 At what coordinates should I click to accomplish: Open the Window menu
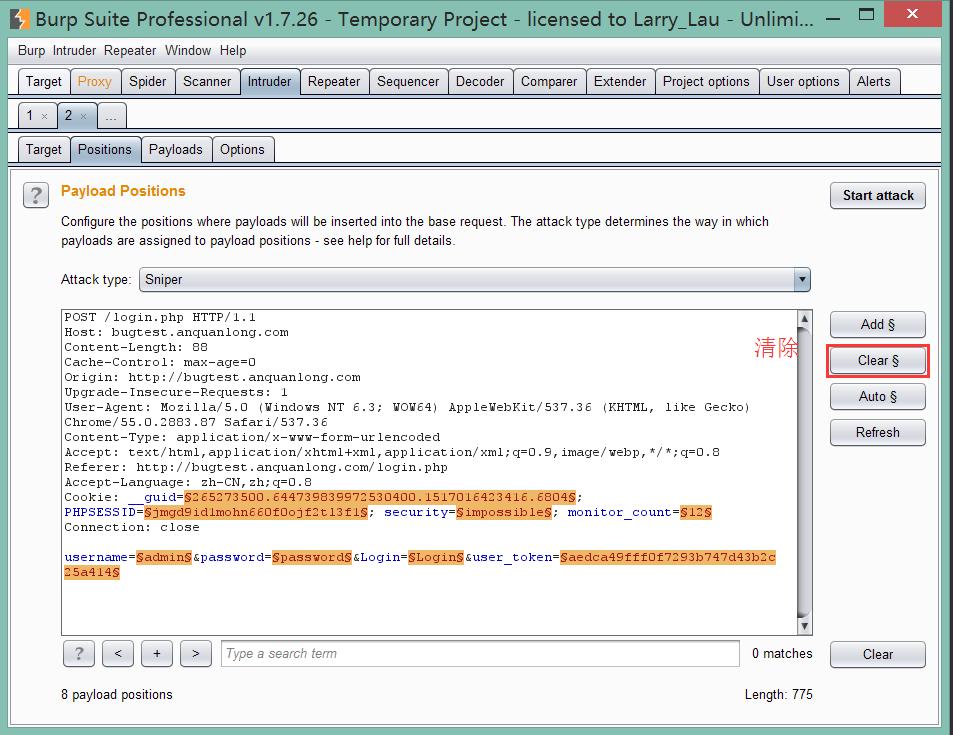point(188,50)
